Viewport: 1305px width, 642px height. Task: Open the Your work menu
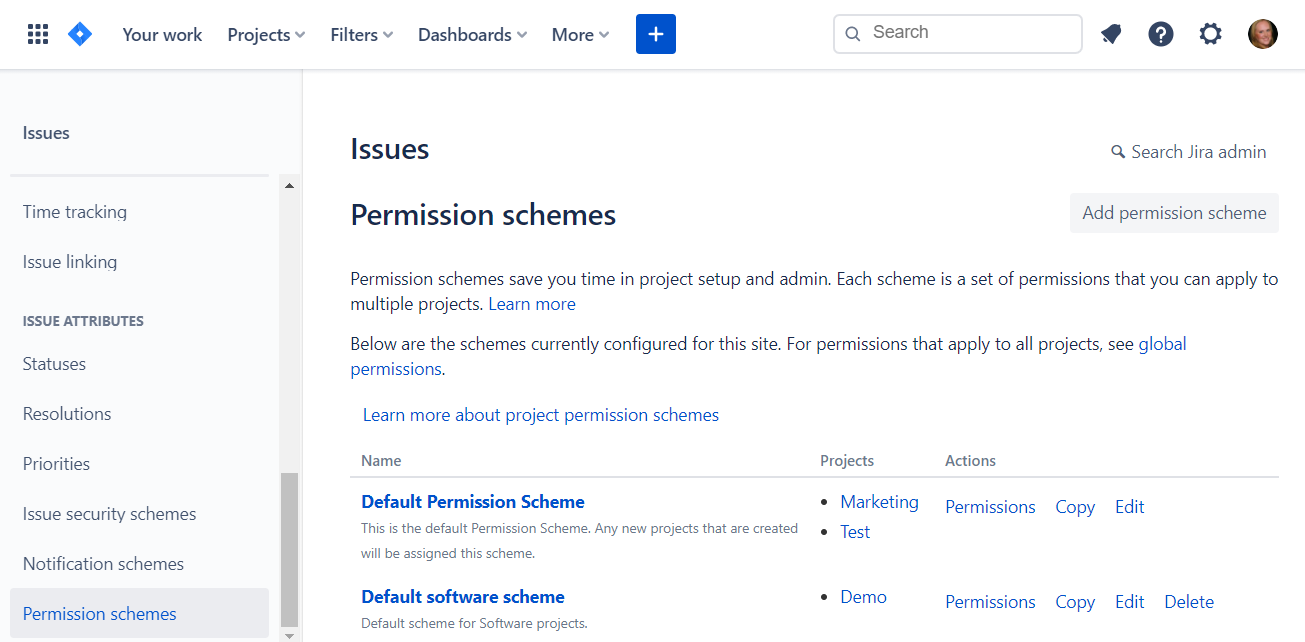pos(161,34)
